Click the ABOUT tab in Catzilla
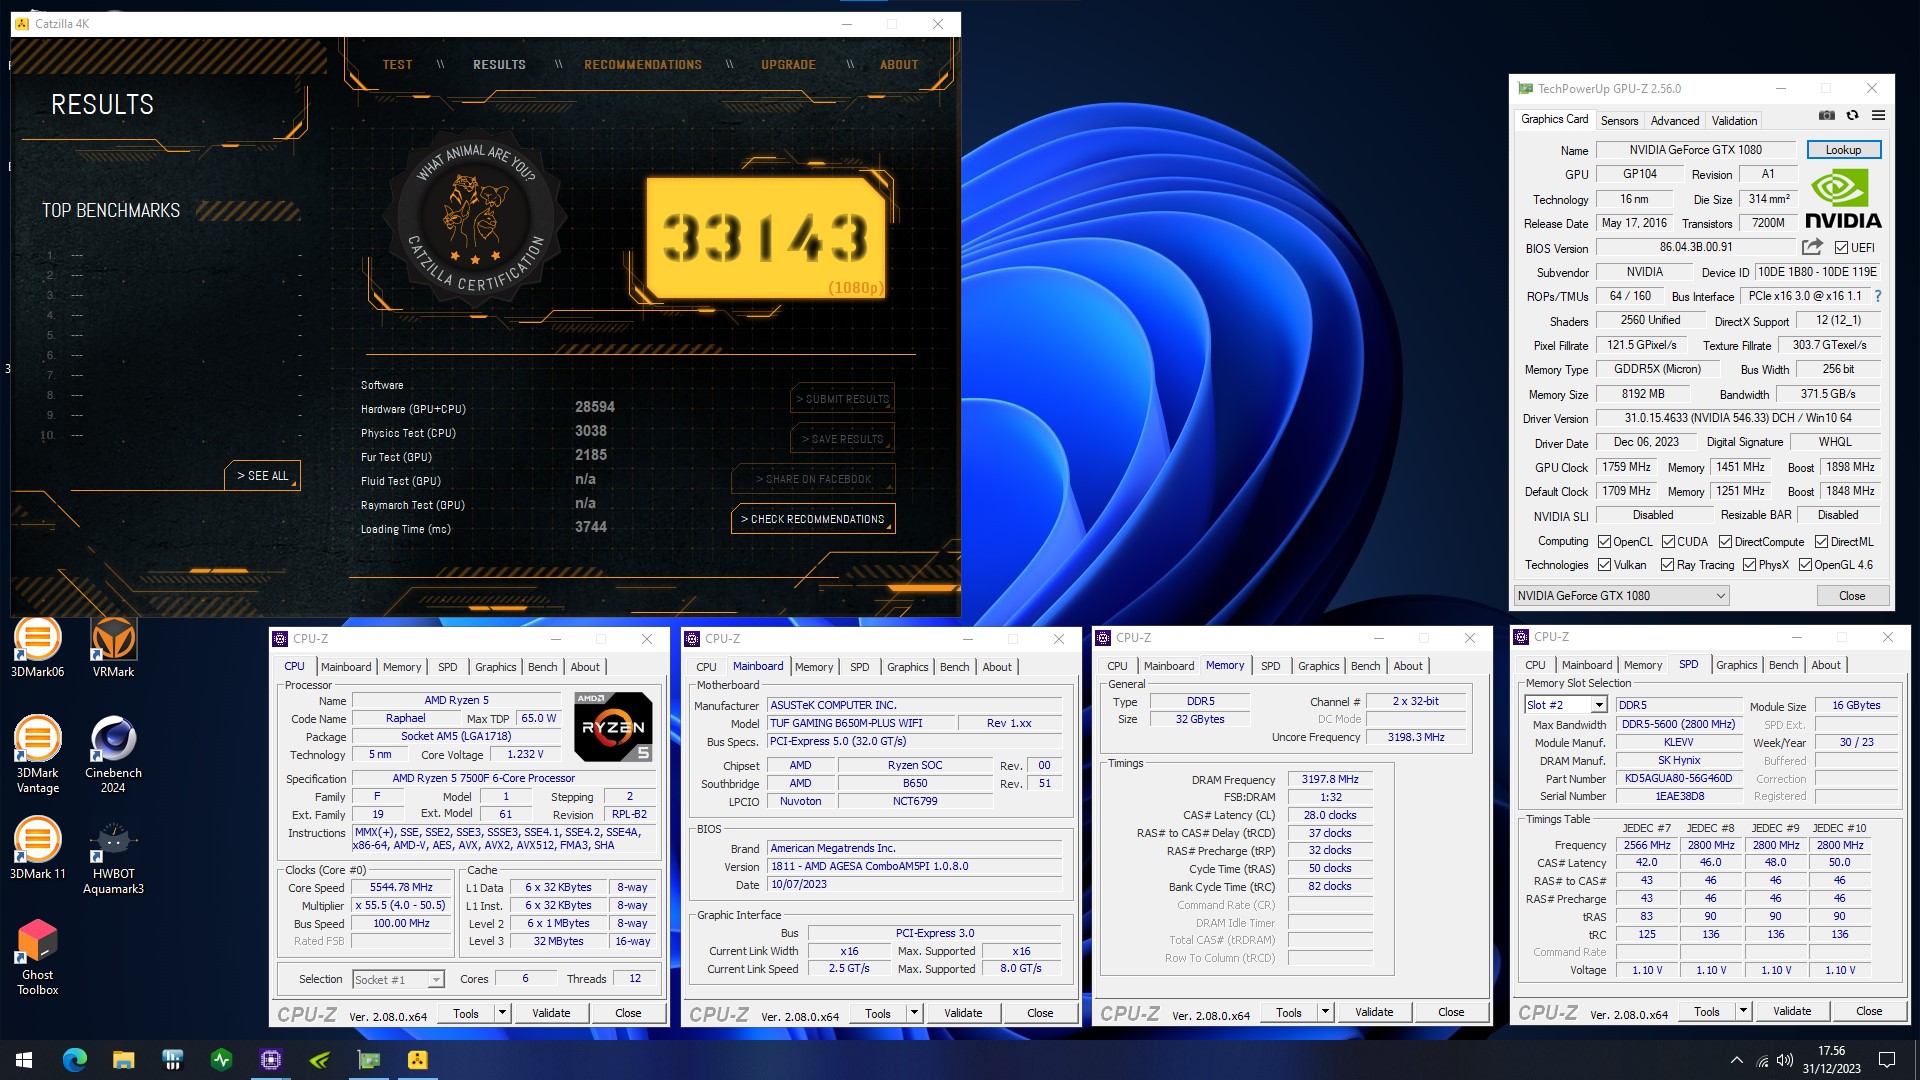This screenshot has height=1080, width=1920. pyautogui.click(x=898, y=65)
